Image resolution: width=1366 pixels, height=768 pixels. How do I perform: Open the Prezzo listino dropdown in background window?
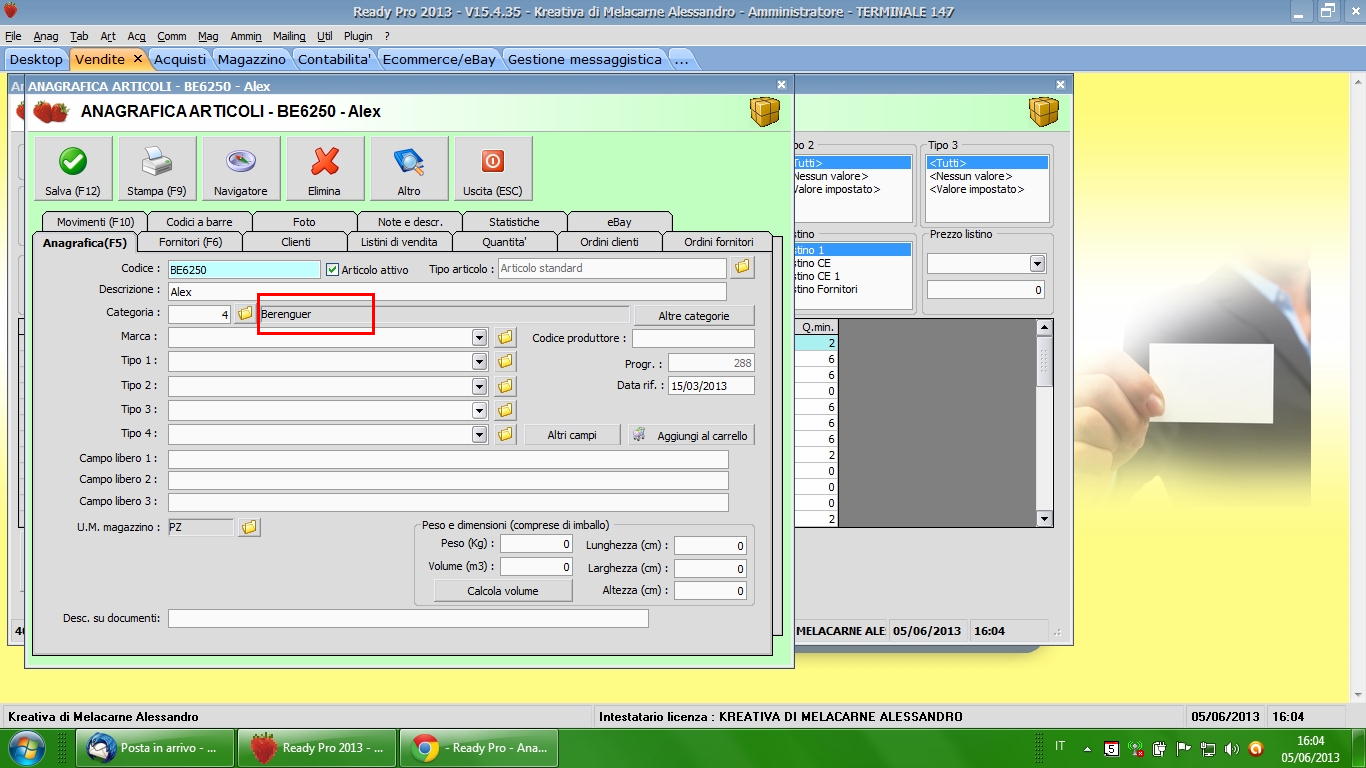point(1037,264)
